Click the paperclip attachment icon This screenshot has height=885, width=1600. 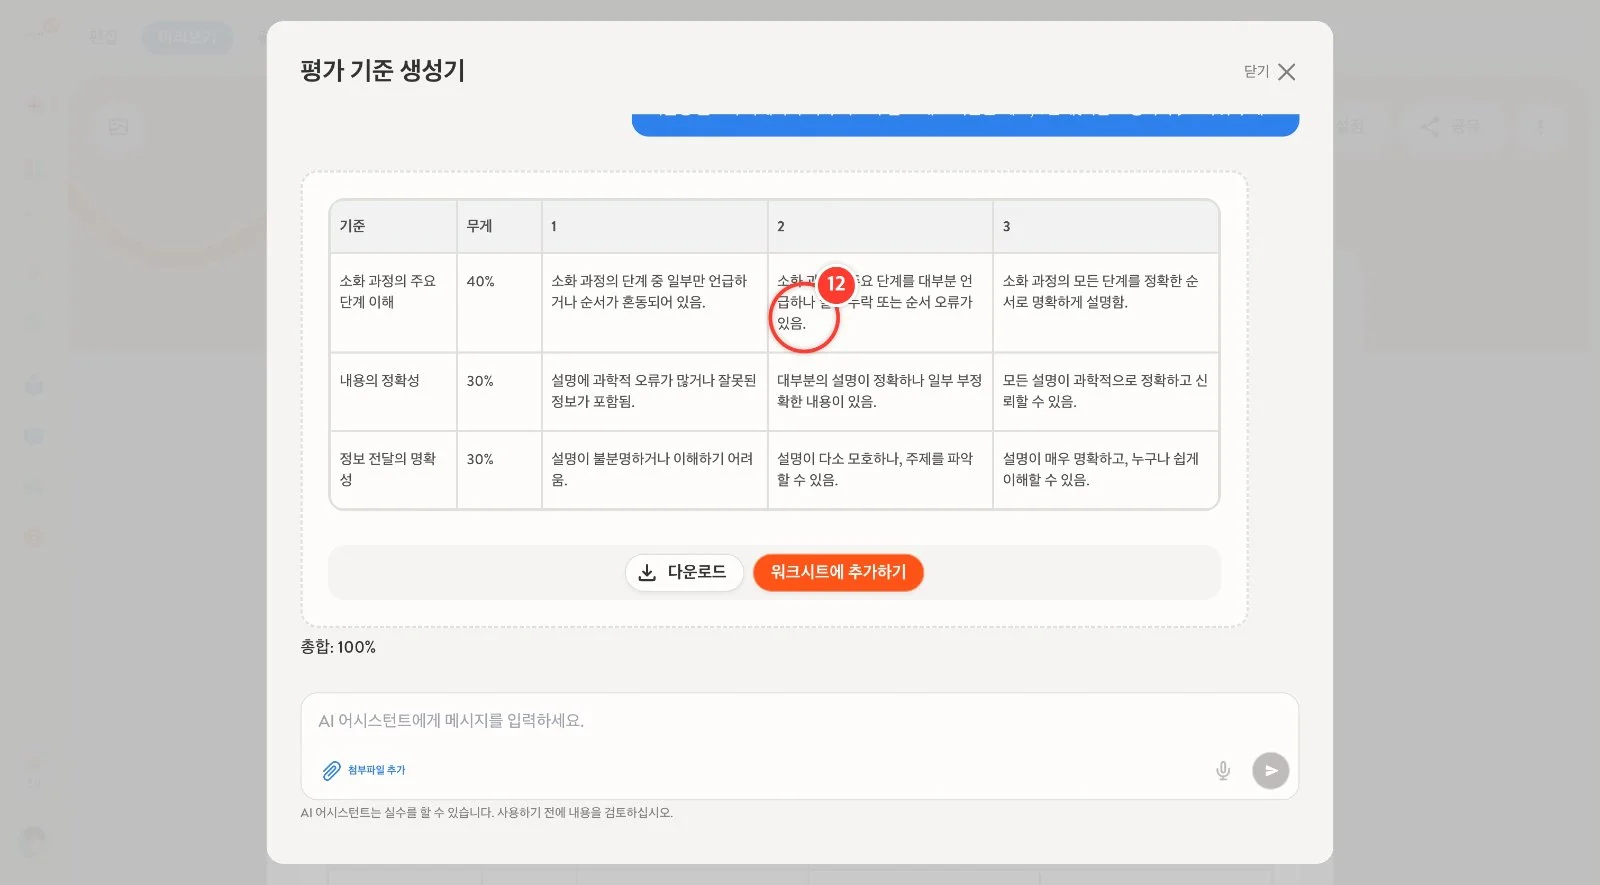[331, 770]
